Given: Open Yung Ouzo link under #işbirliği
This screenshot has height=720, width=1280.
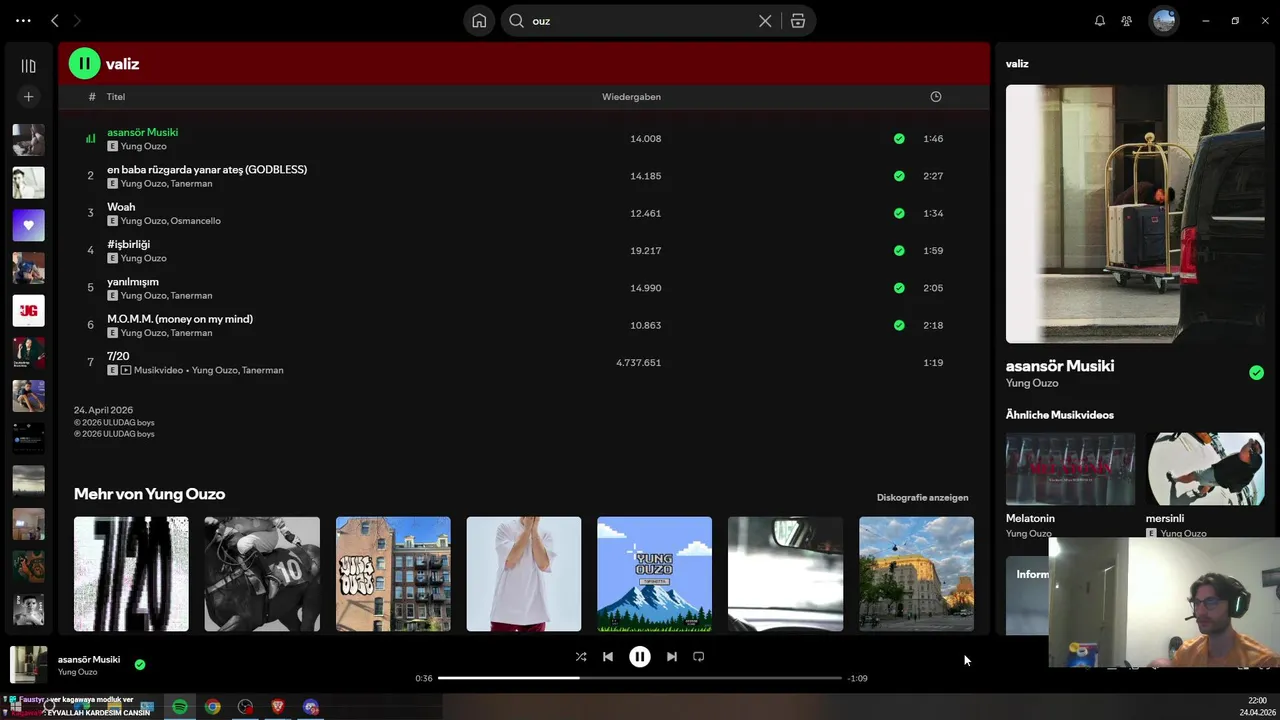Looking at the screenshot, I should tap(143, 258).
